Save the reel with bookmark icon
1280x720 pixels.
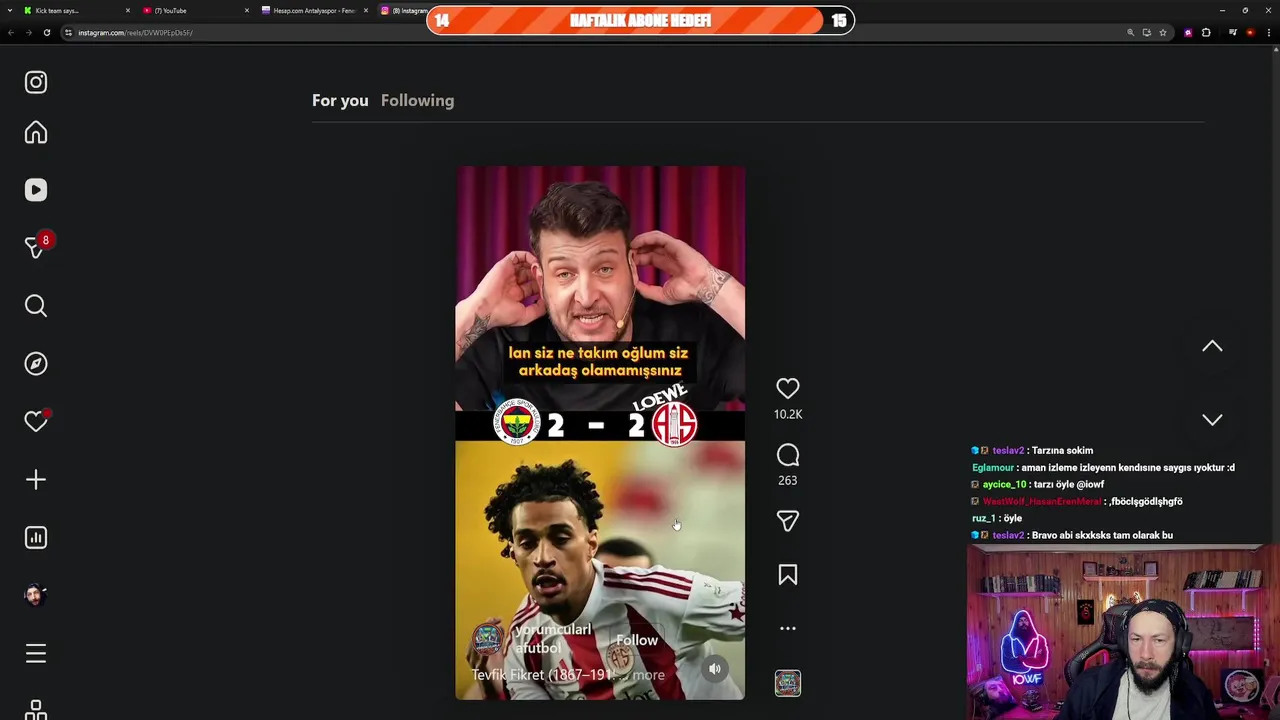tap(788, 575)
